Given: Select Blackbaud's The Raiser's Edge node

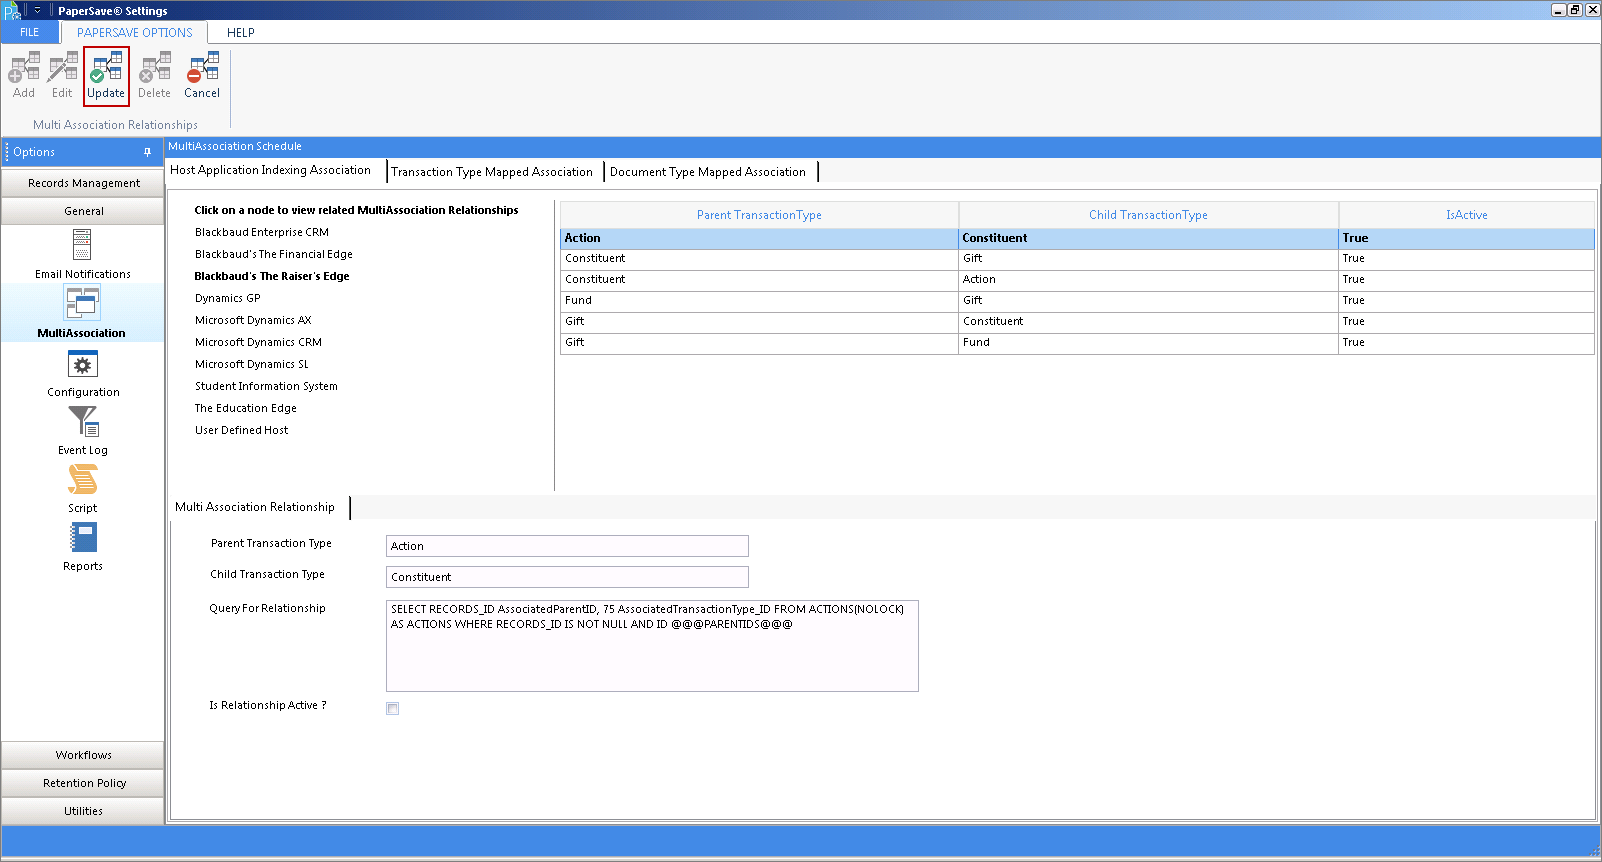Looking at the screenshot, I should point(272,276).
